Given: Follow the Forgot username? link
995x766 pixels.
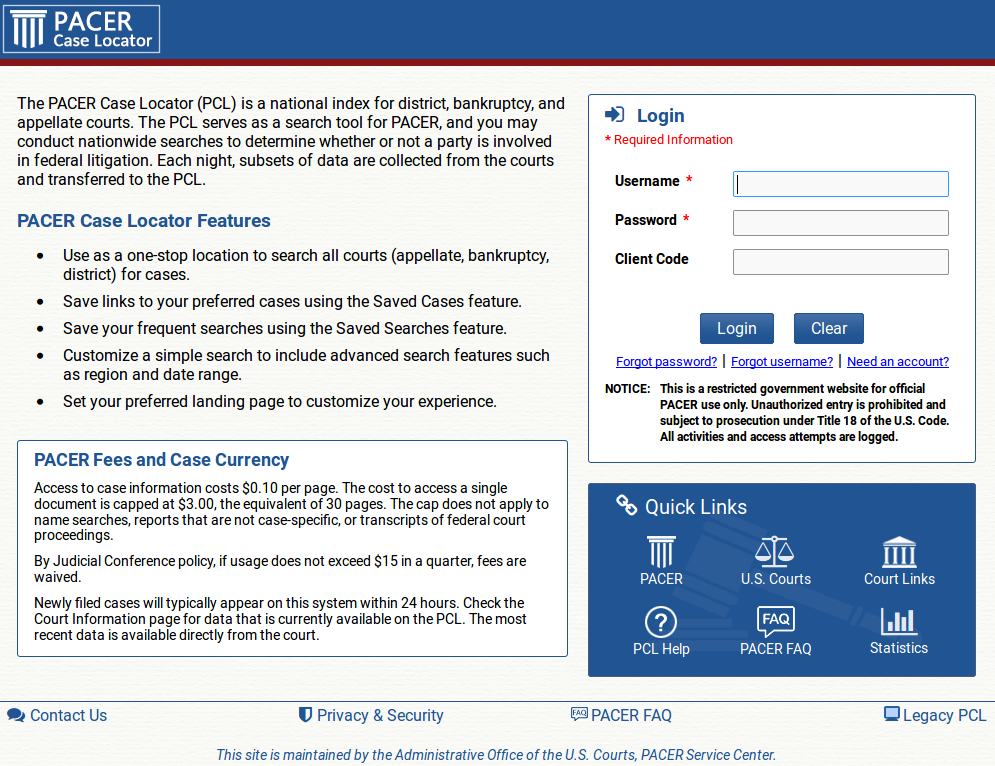Looking at the screenshot, I should pos(782,361).
